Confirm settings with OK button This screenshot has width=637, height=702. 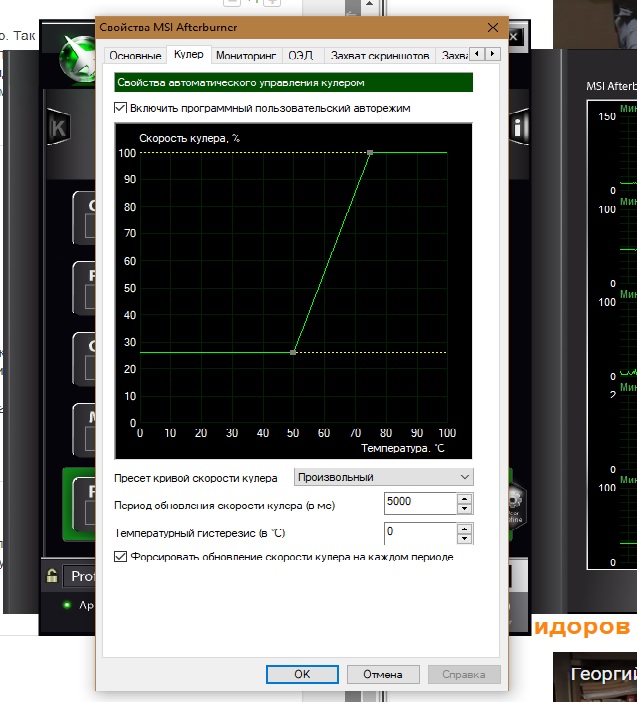[x=302, y=674]
